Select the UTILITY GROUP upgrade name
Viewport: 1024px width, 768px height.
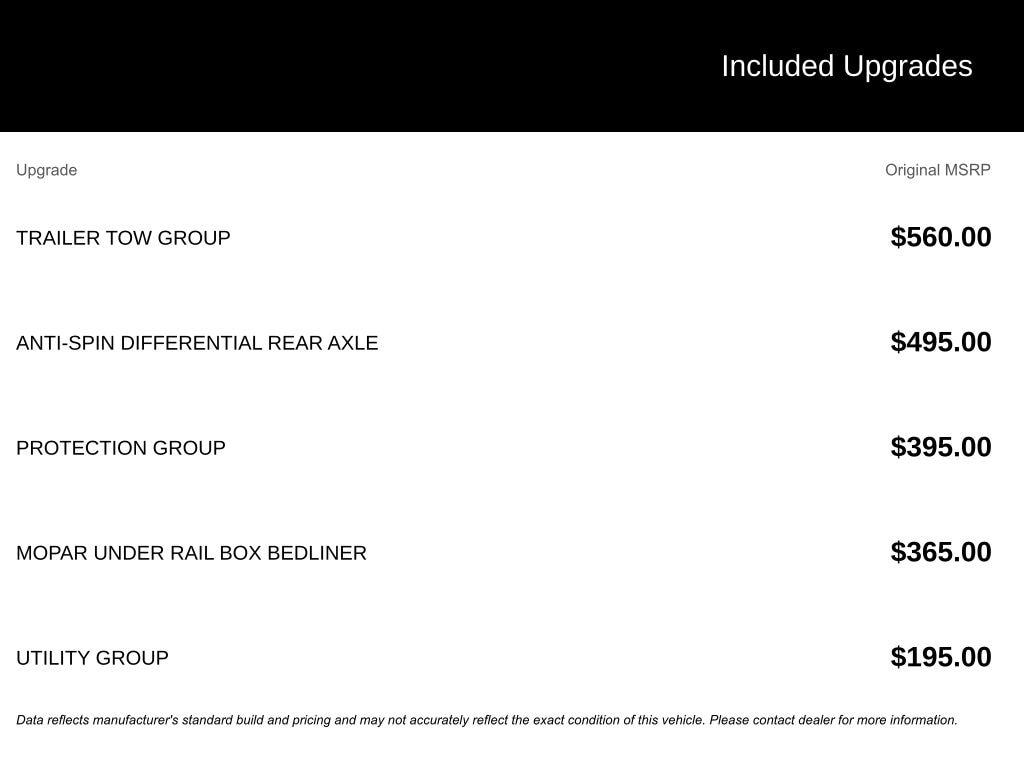pos(92,658)
